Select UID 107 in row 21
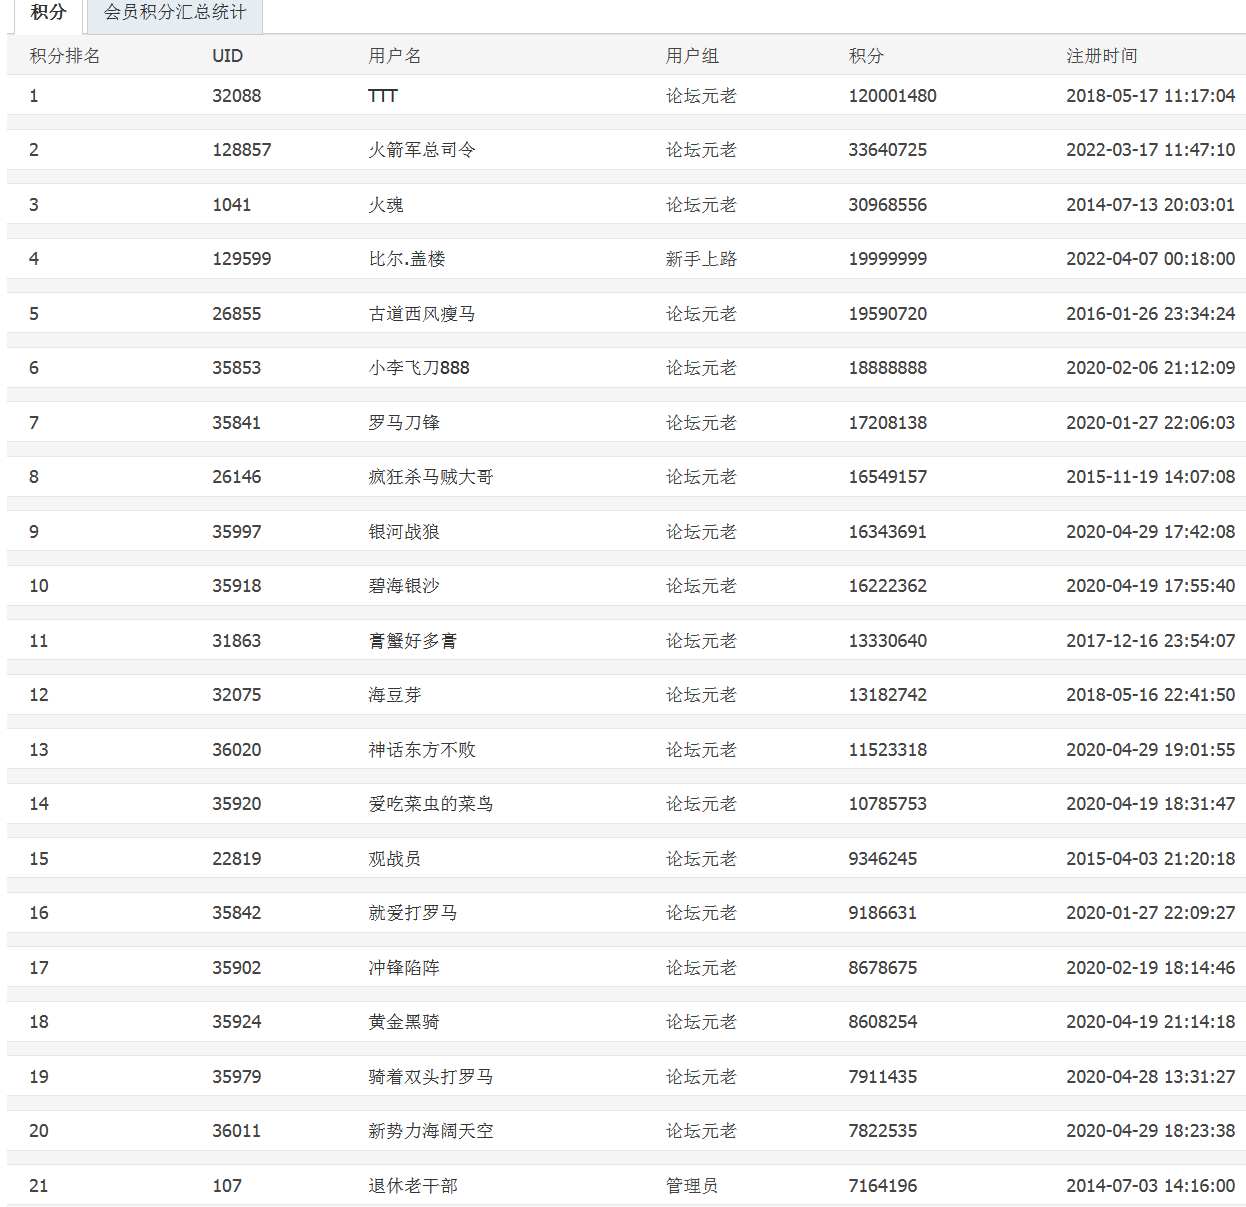The height and width of the screenshot is (1207, 1246). pyautogui.click(x=227, y=1186)
